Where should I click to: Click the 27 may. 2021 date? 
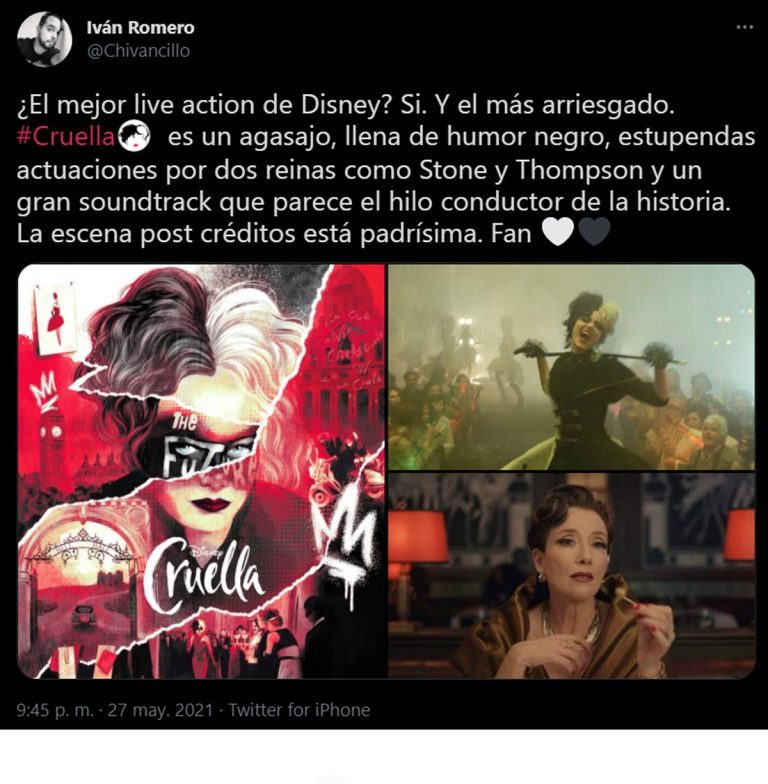160,710
